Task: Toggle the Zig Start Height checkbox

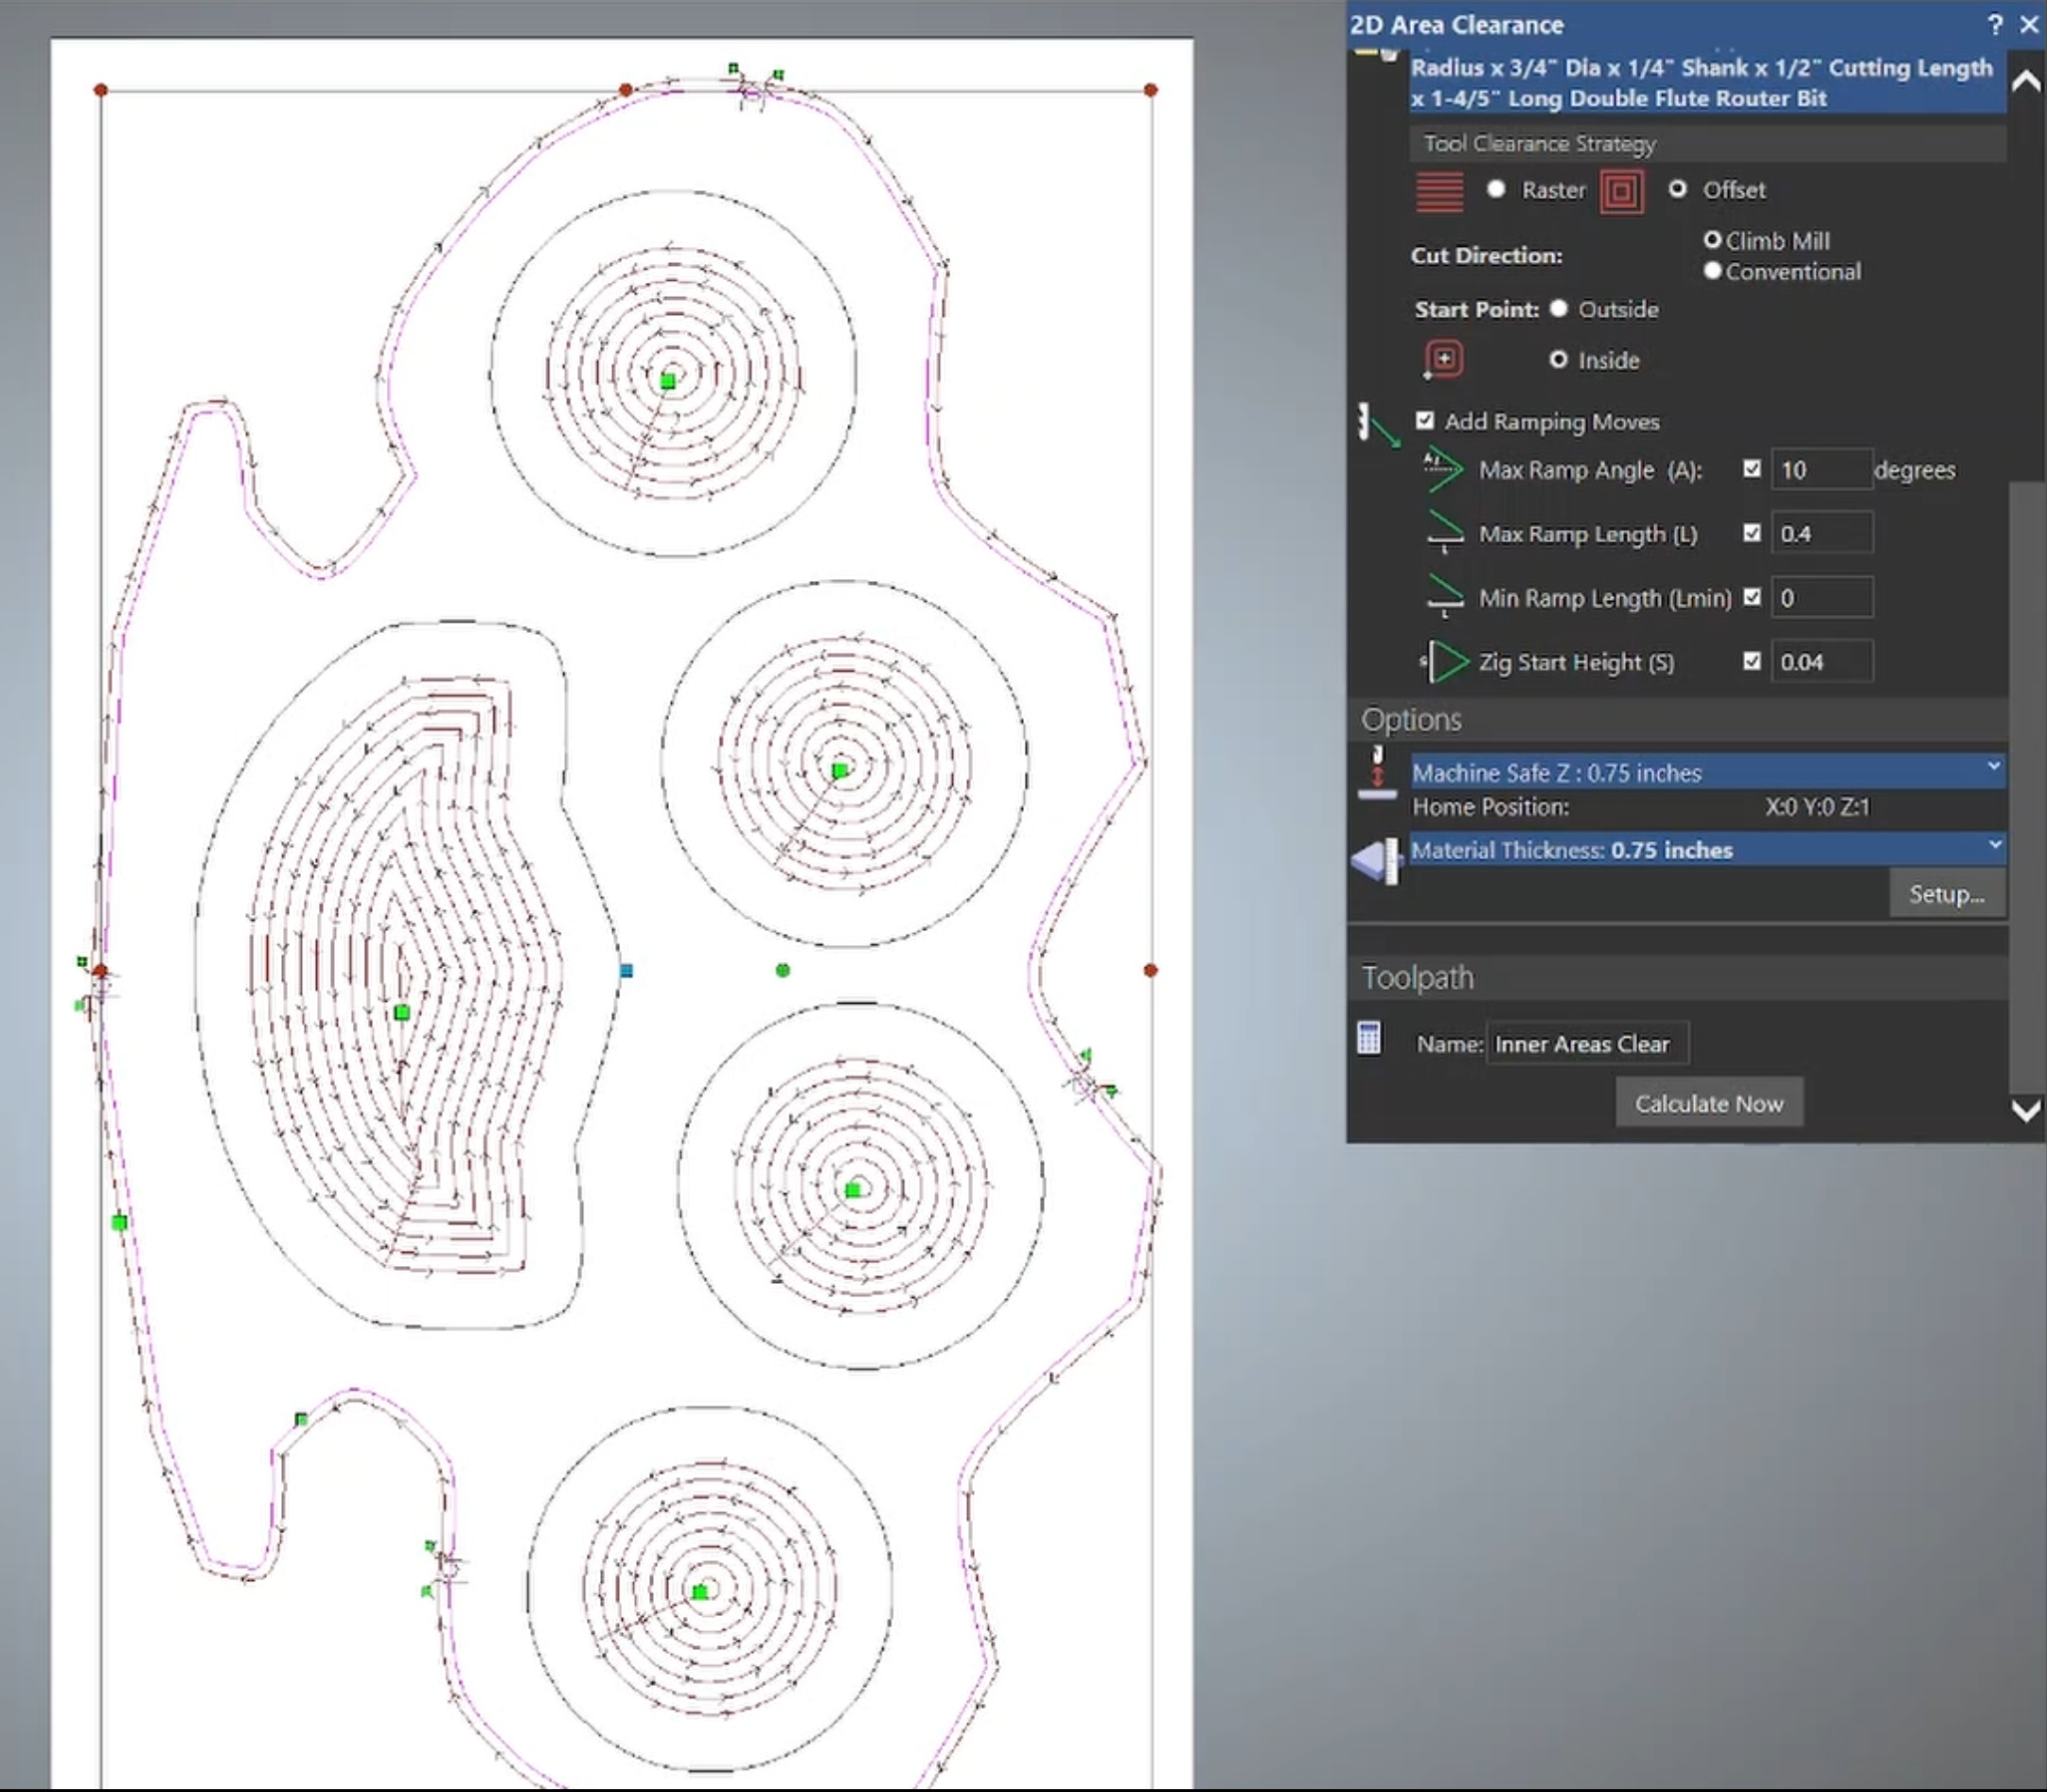Action: [x=1752, y=660]
